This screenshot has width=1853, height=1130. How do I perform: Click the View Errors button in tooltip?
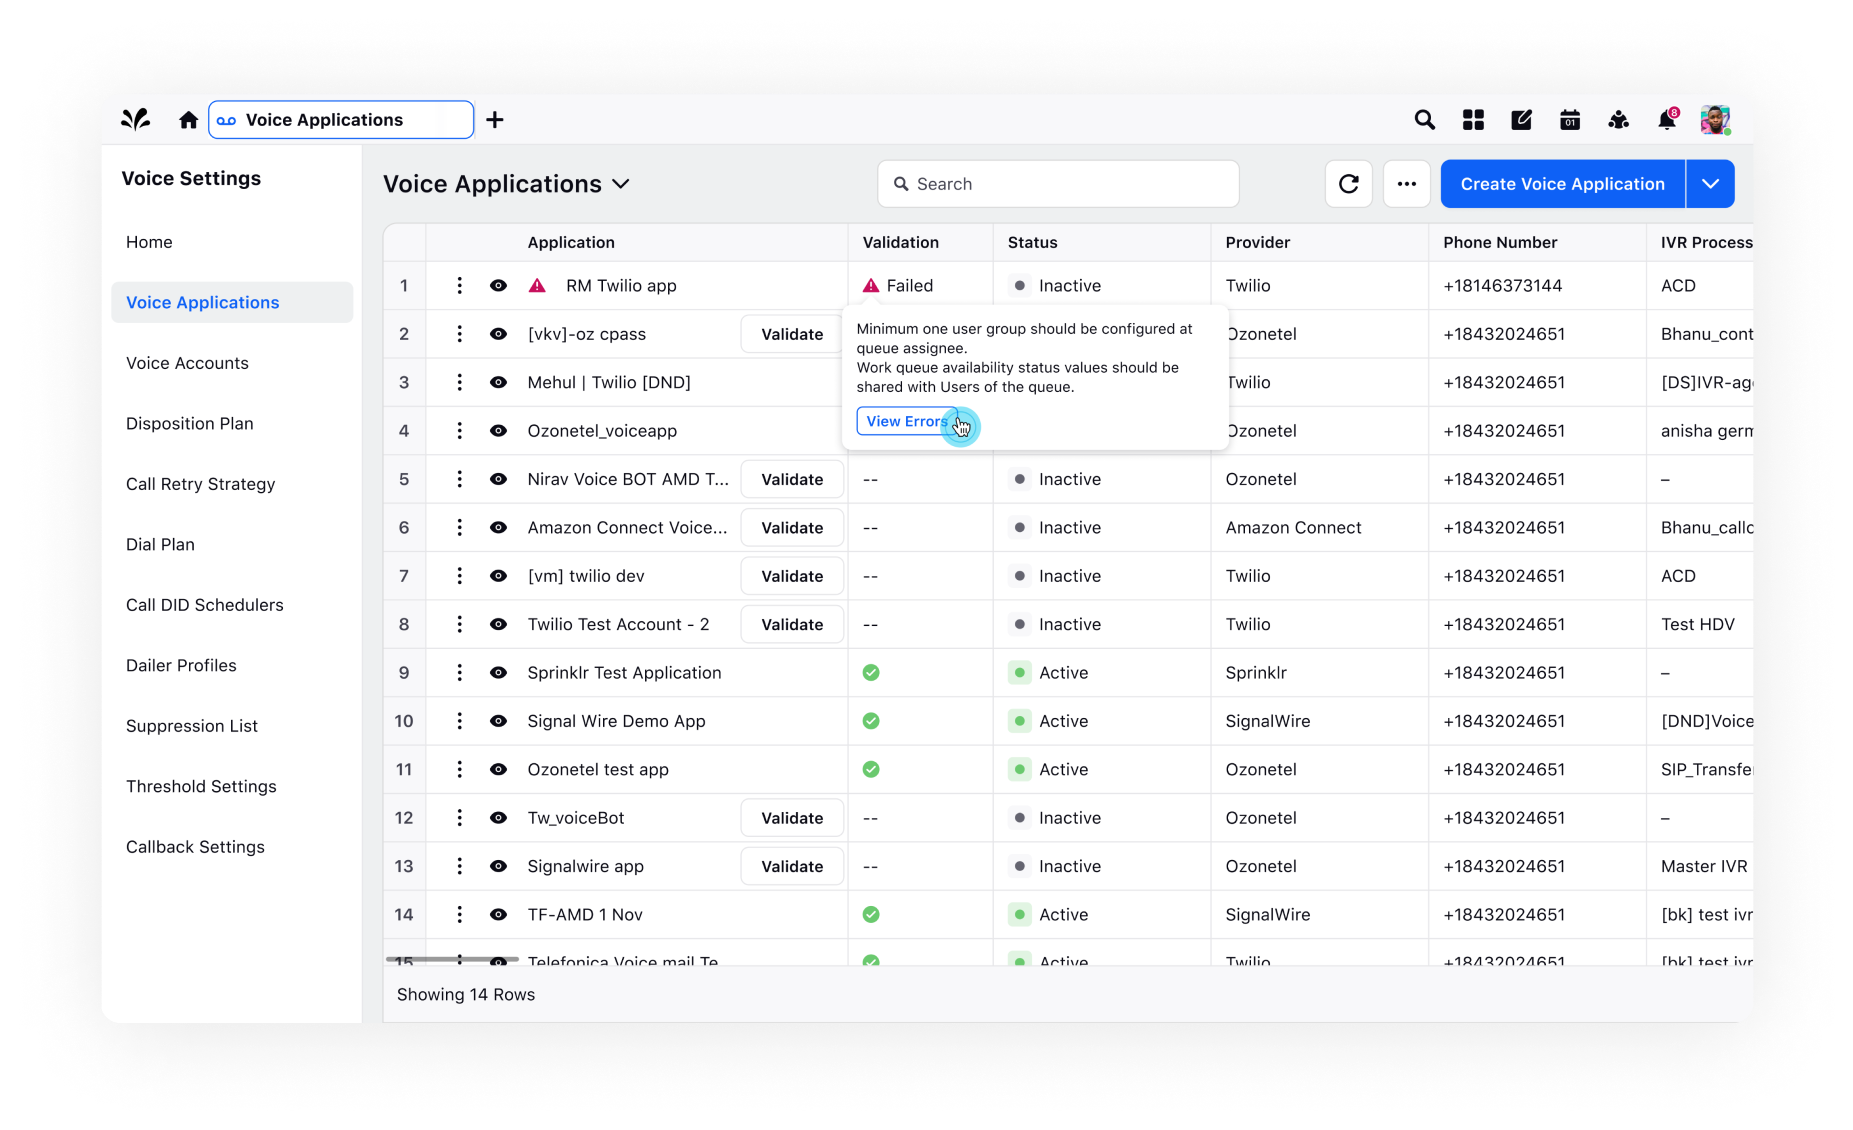(x=906, y=421)
